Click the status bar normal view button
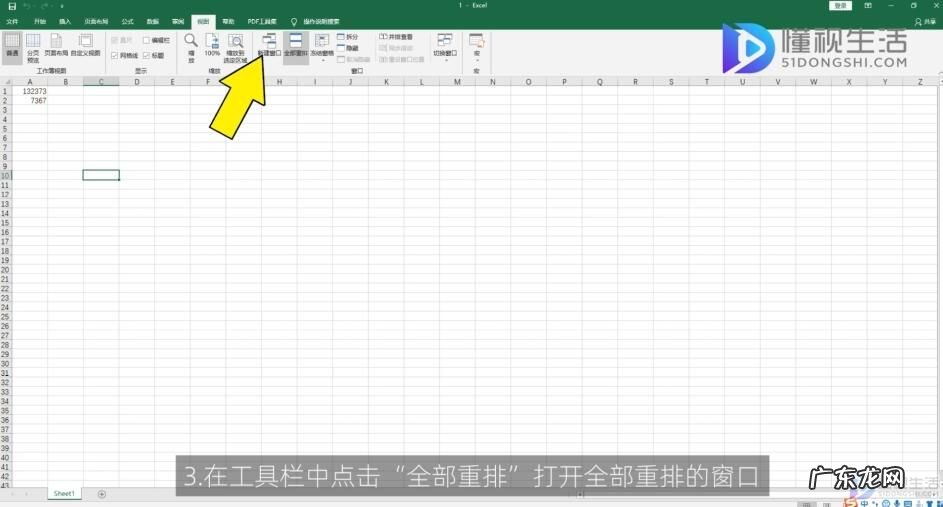943x507 pixels. point(806,504)
